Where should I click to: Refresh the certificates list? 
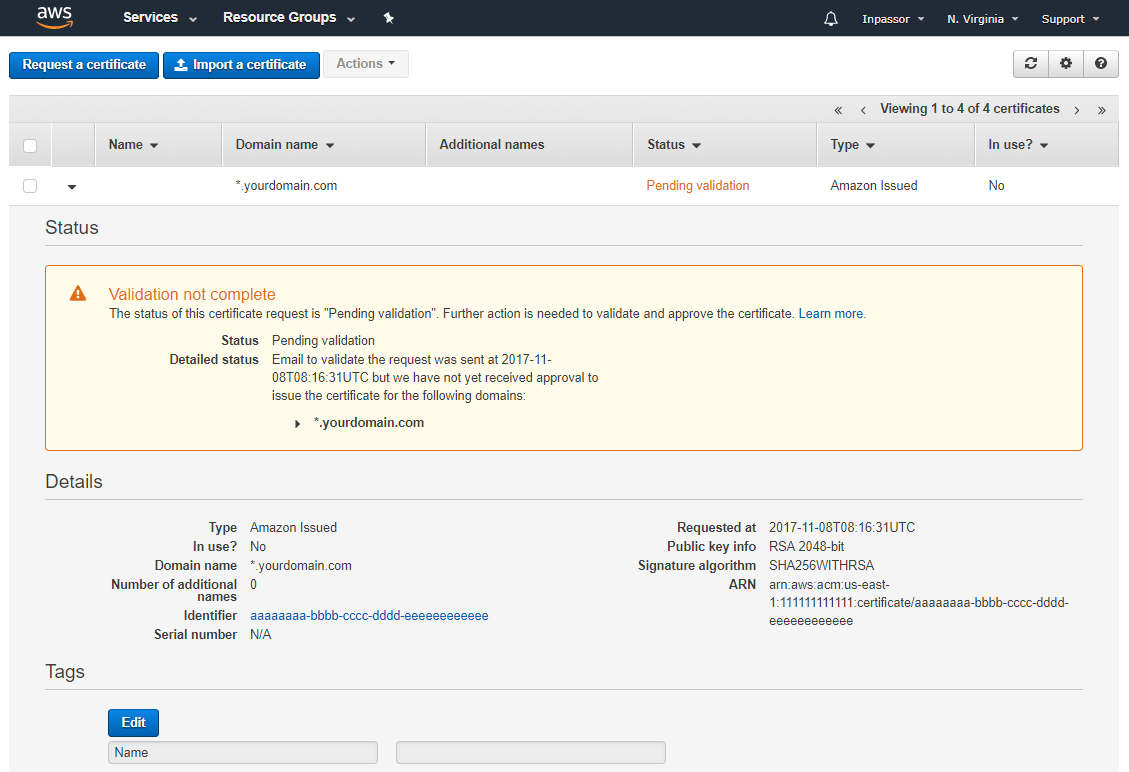[1031, 64]
